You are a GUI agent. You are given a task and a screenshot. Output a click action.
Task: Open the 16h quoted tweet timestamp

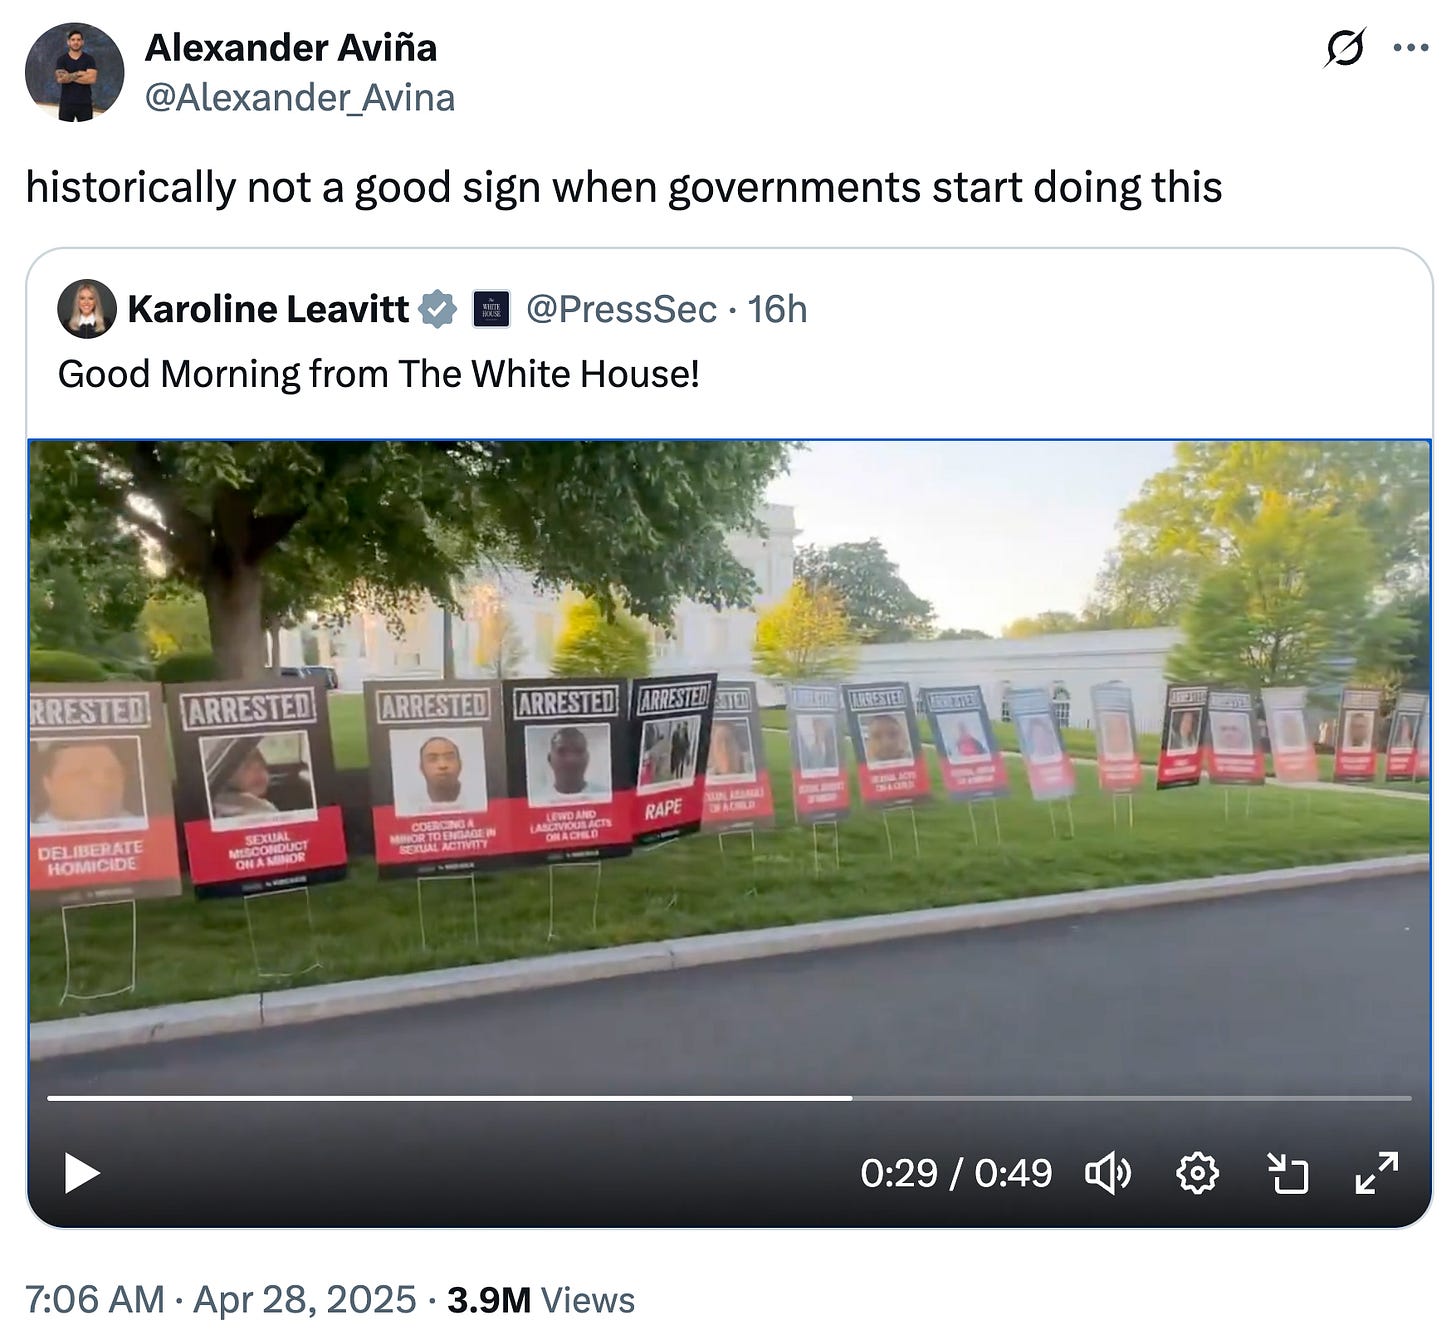pyautogui.click(x=777, y=309)
